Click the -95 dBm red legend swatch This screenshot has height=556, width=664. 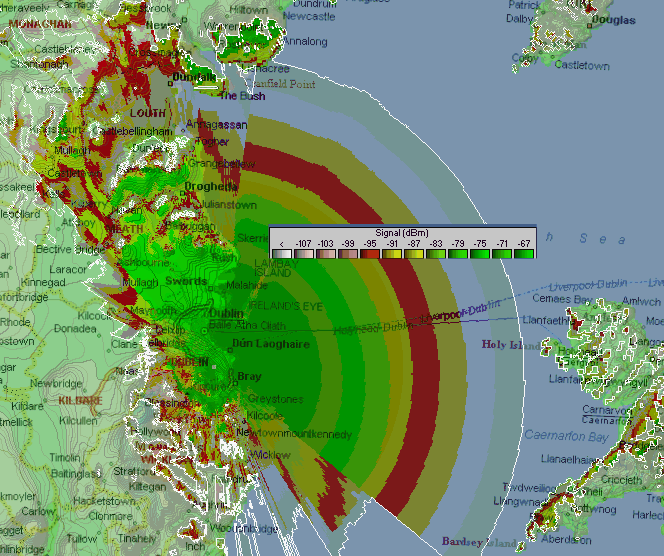pyautogui.click(x=369, y=253)
